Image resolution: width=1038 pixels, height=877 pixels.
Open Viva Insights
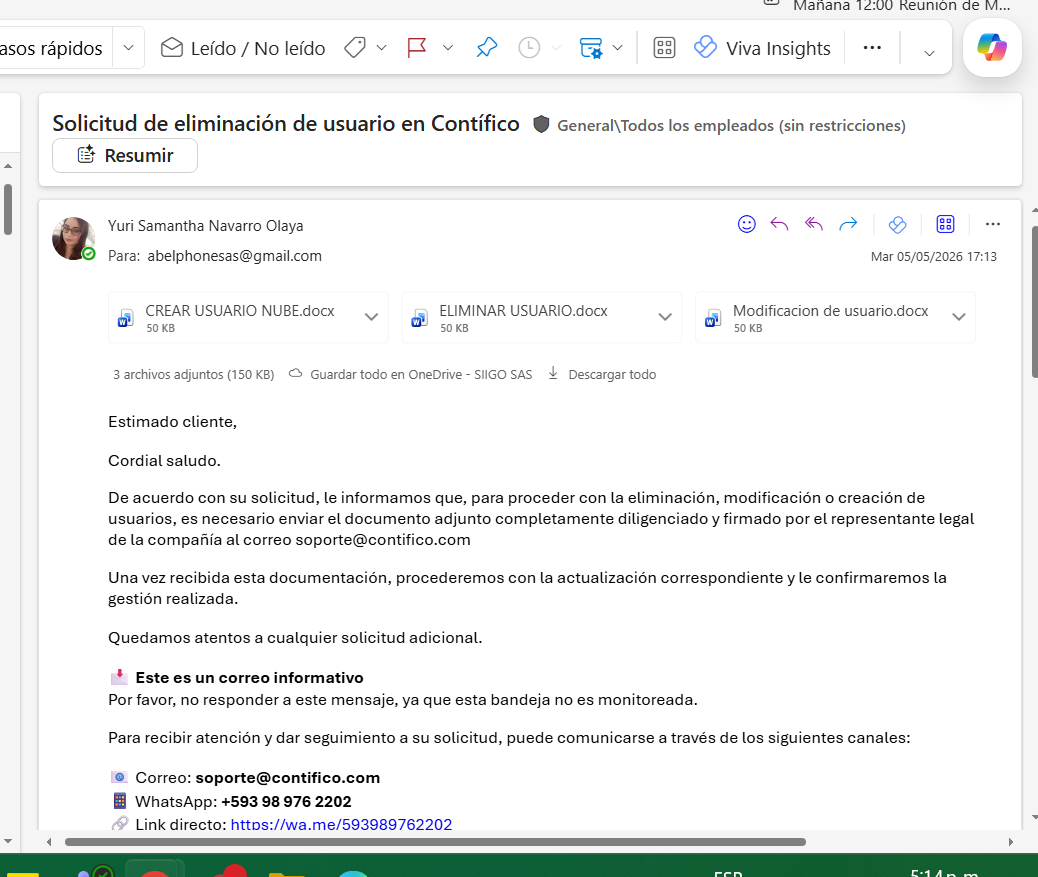762,48
